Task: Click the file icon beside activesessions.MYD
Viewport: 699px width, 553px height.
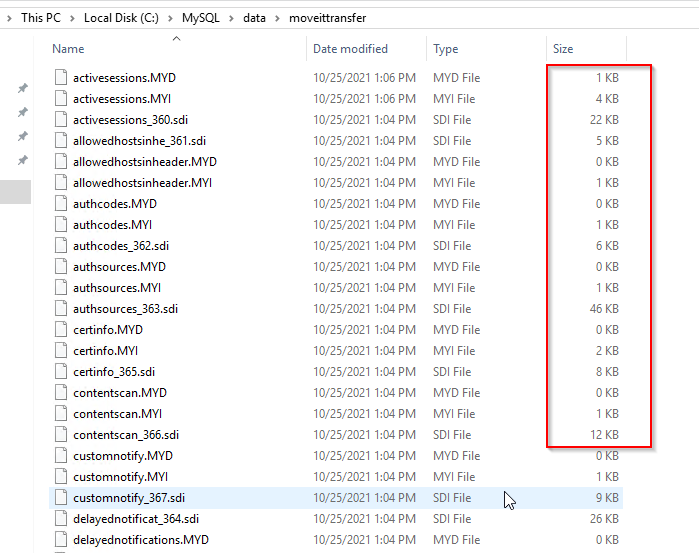Action: click(61, 77)
